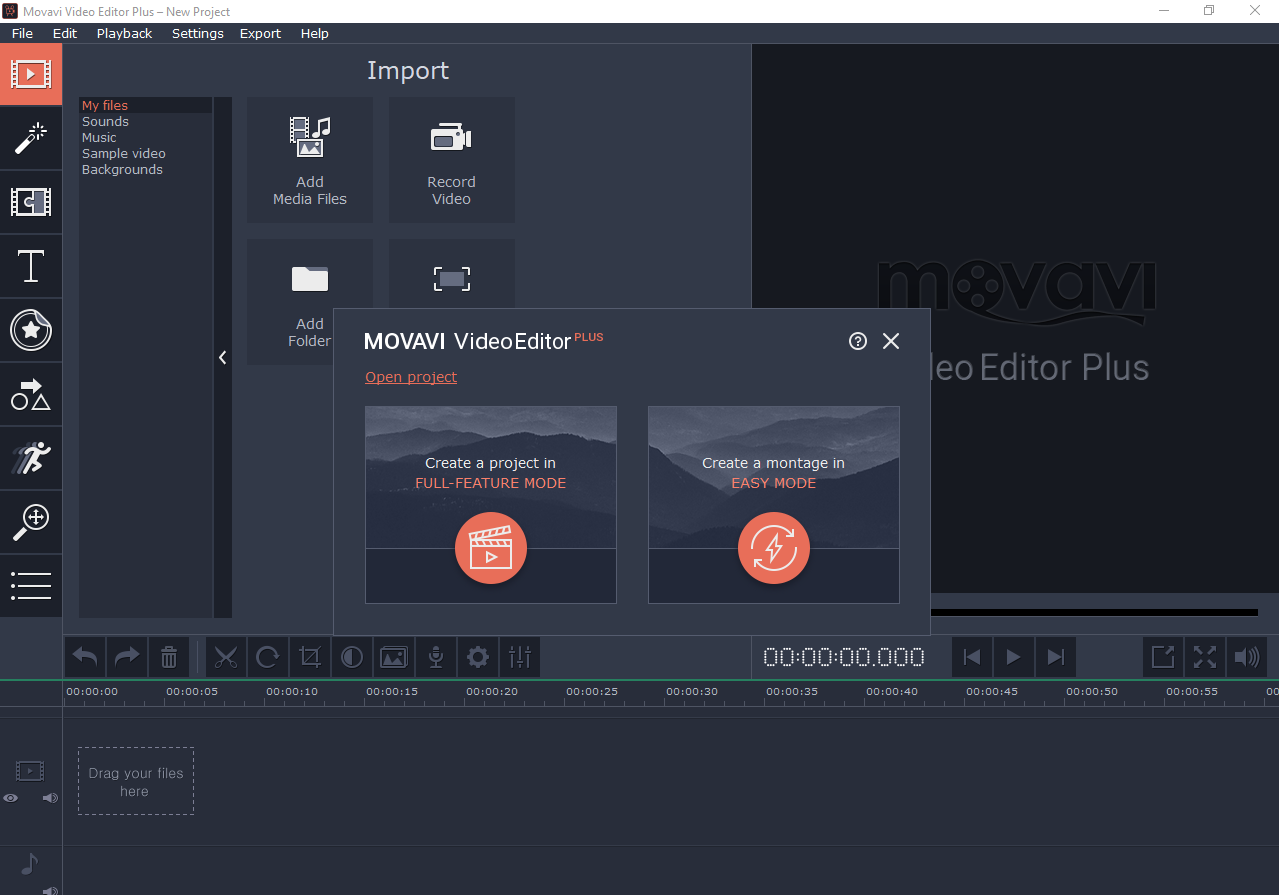The height and width of the screenshot is (895, 1279).
Task: Open the Stickers panel in the sidebar
Action: tap(31, 330)
